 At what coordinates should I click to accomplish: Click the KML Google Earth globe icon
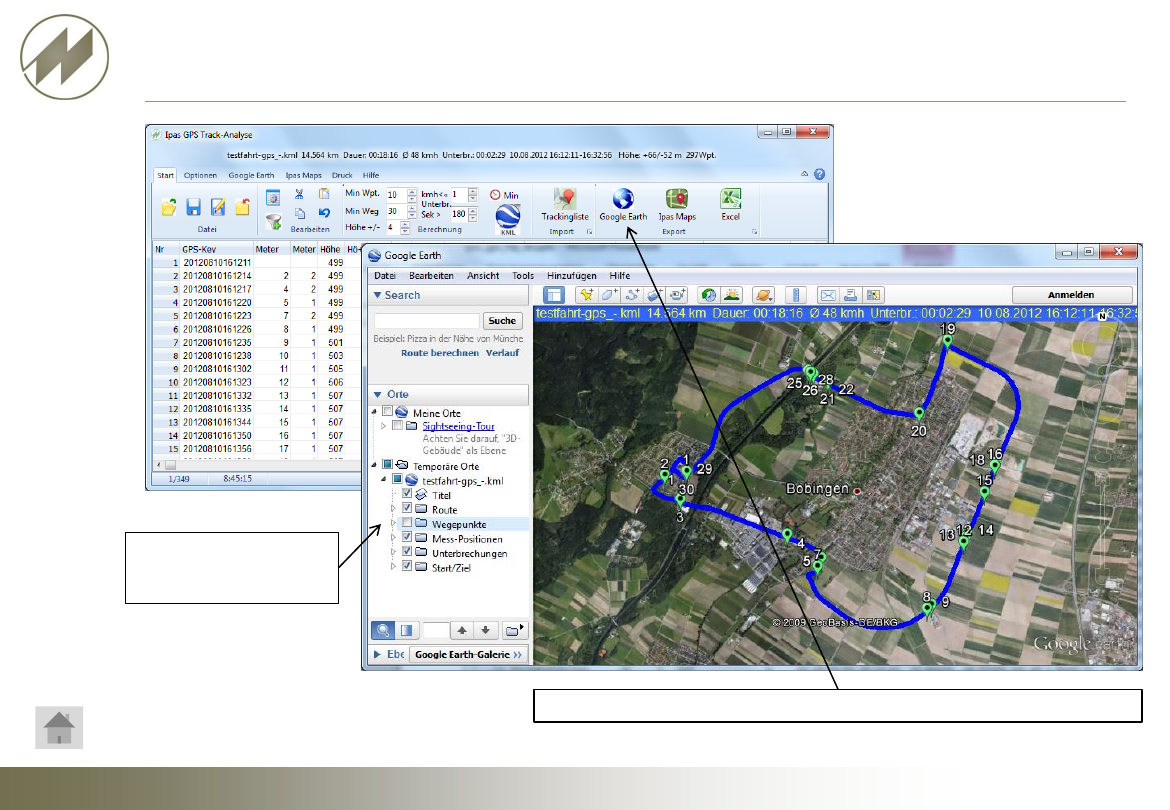[x=508, y=219]
